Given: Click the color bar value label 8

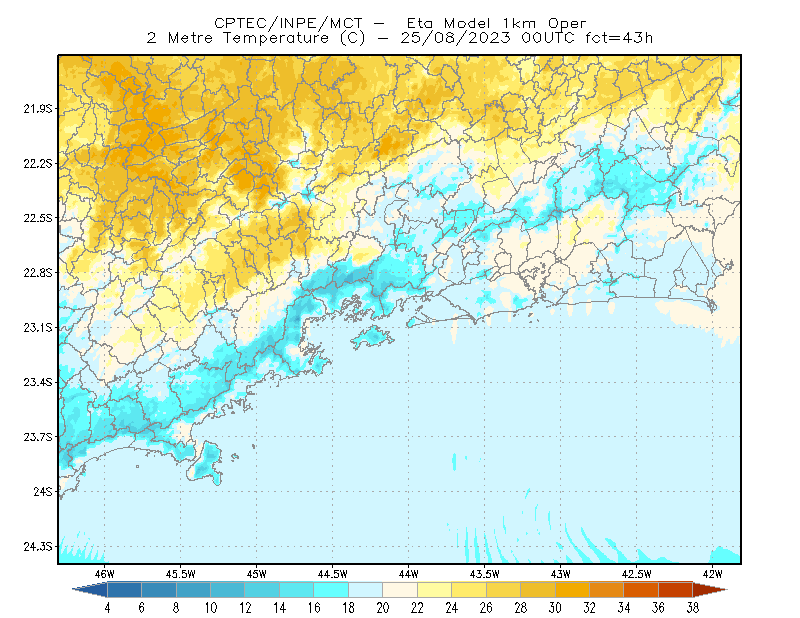Looking at the screenshot, I should pyautogui.click(x=177, y=608).
